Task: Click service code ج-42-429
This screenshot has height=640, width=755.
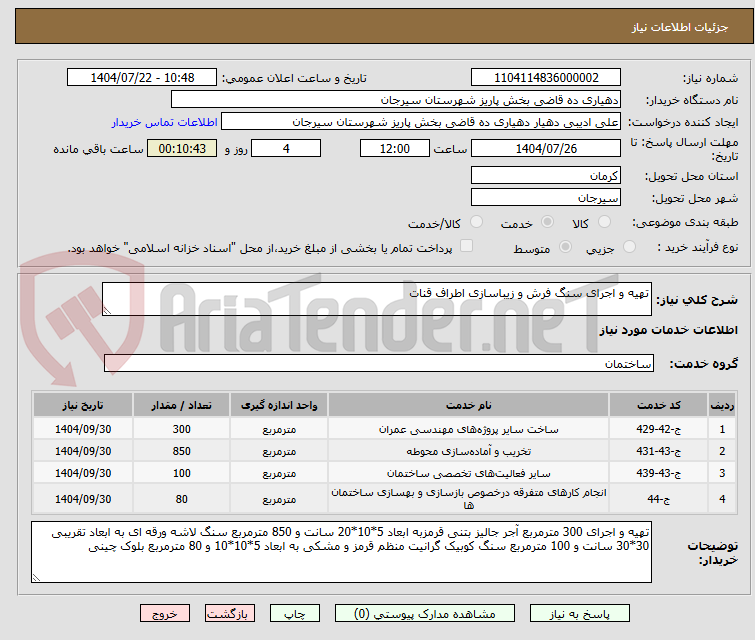Action: (x=658, y=429)
